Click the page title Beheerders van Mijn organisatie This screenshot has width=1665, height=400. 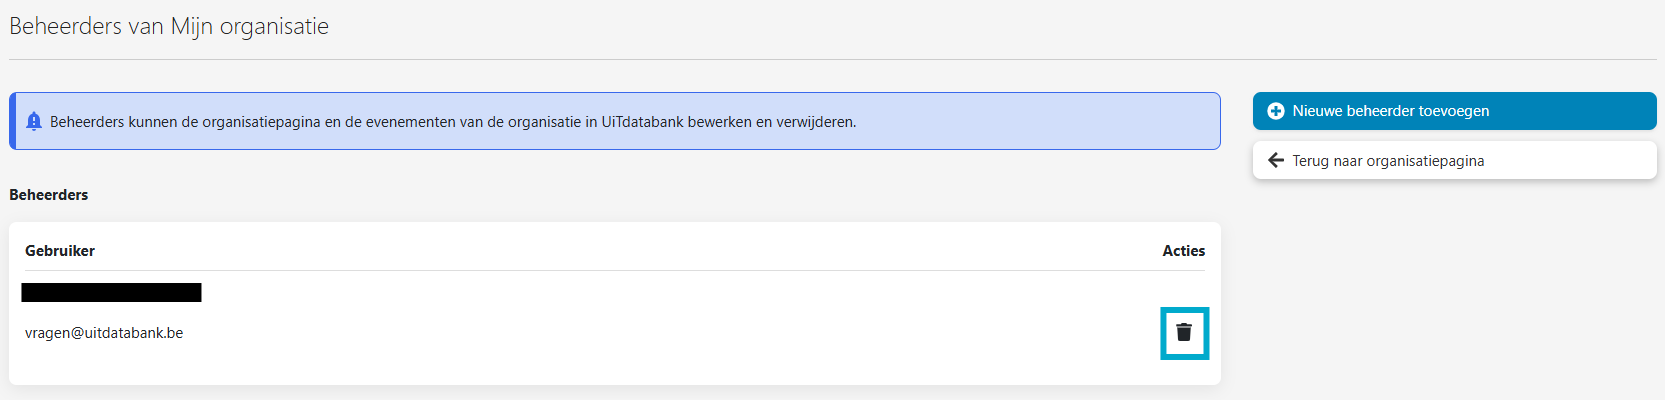(x=169, y=27)
